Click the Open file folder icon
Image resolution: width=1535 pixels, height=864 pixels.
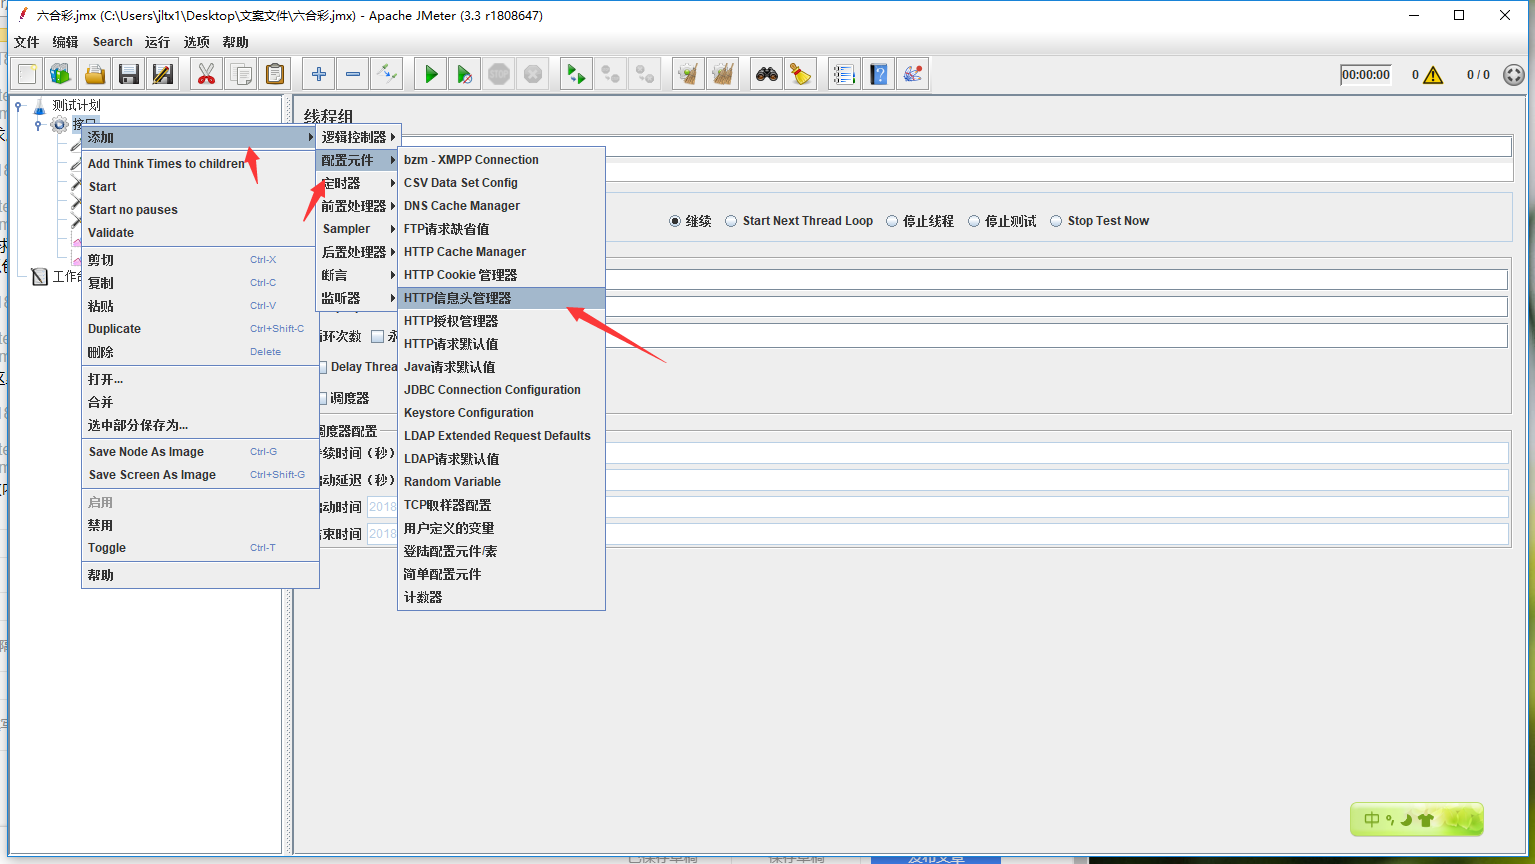(95, 74)
